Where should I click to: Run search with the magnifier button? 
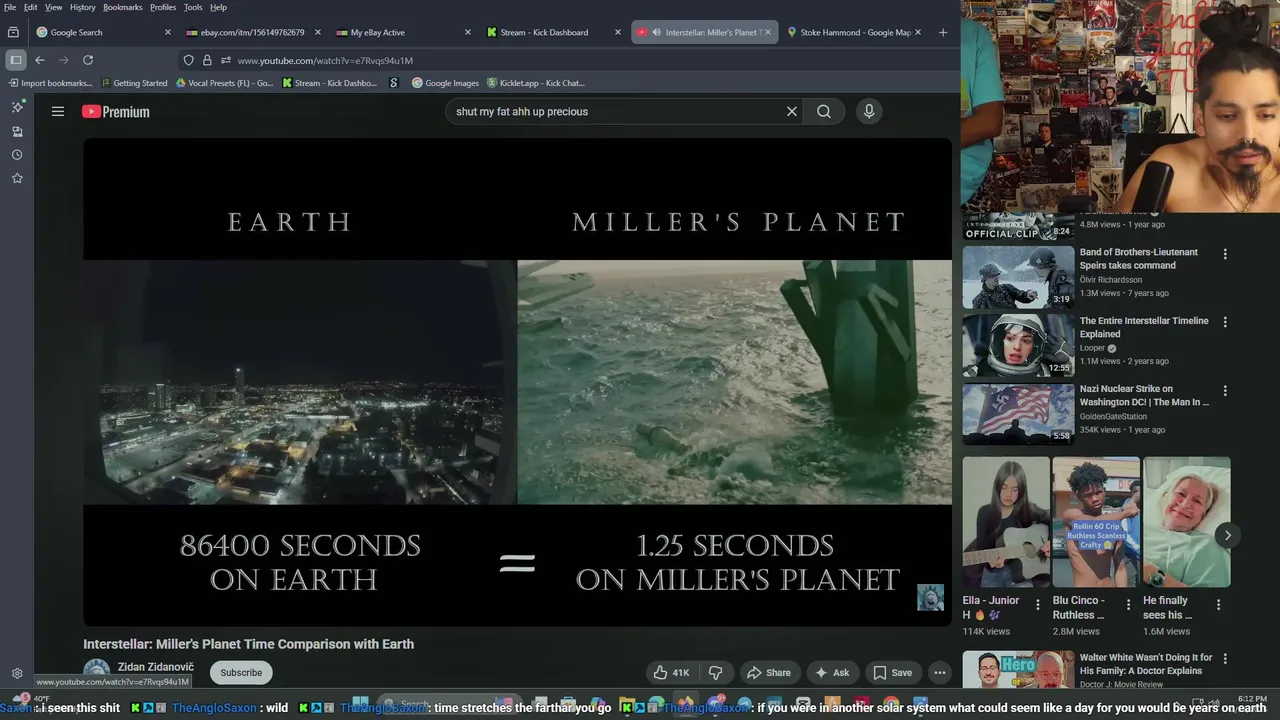(824, 112)
